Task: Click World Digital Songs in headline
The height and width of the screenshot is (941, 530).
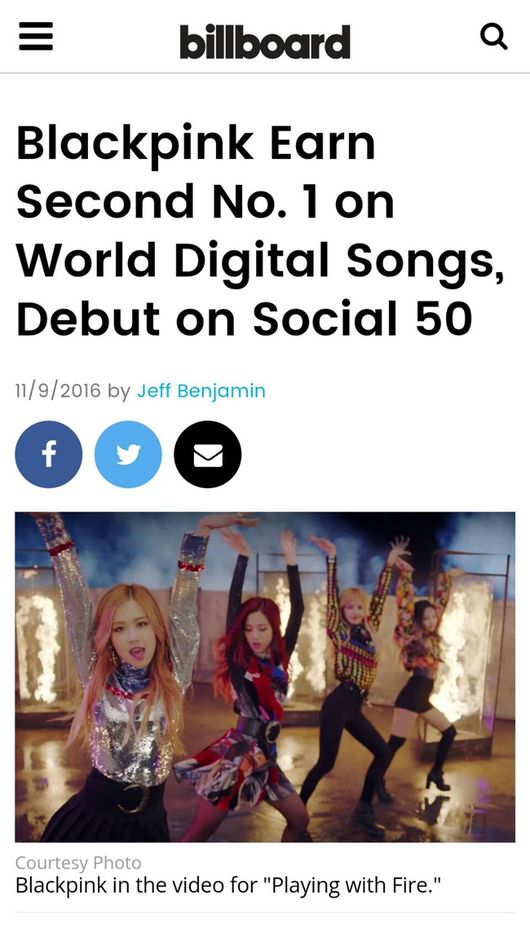Action: 260,262
